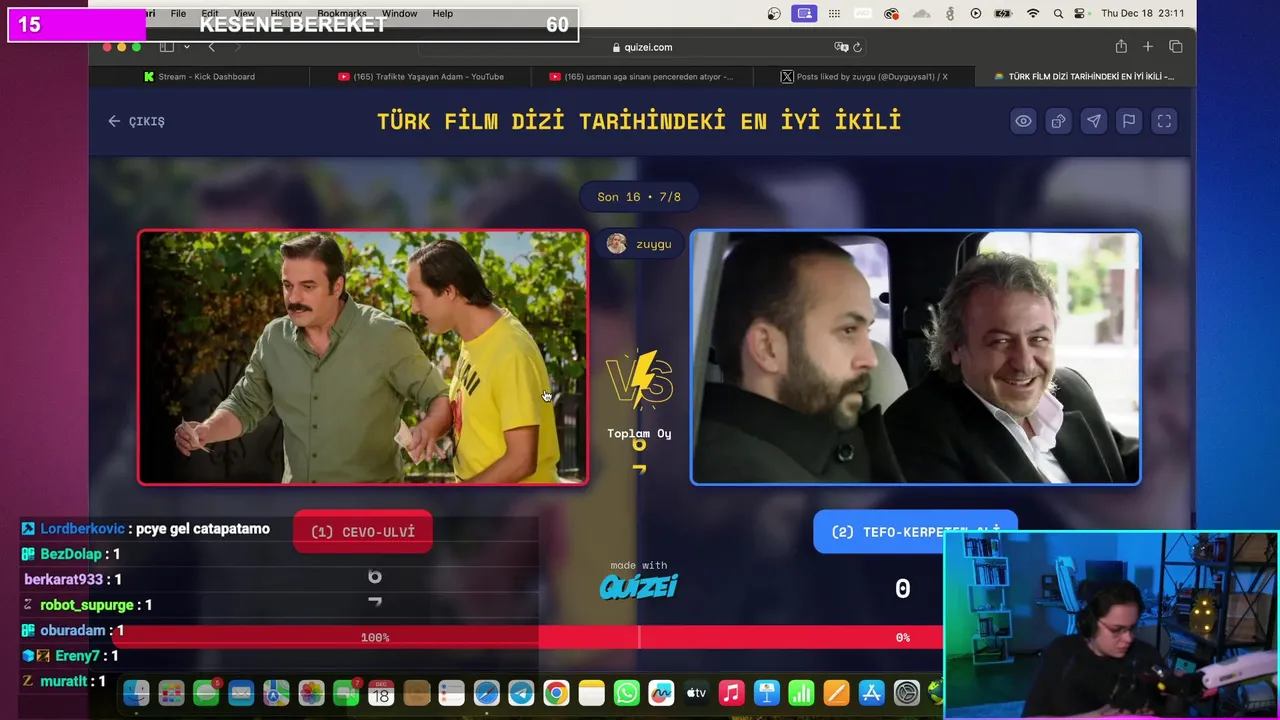Switch to Trafikte Yaşayan Adam YouTube tab
This screenshot has width=1280, height=720.
pyautogui.click(x=420, y=76)
